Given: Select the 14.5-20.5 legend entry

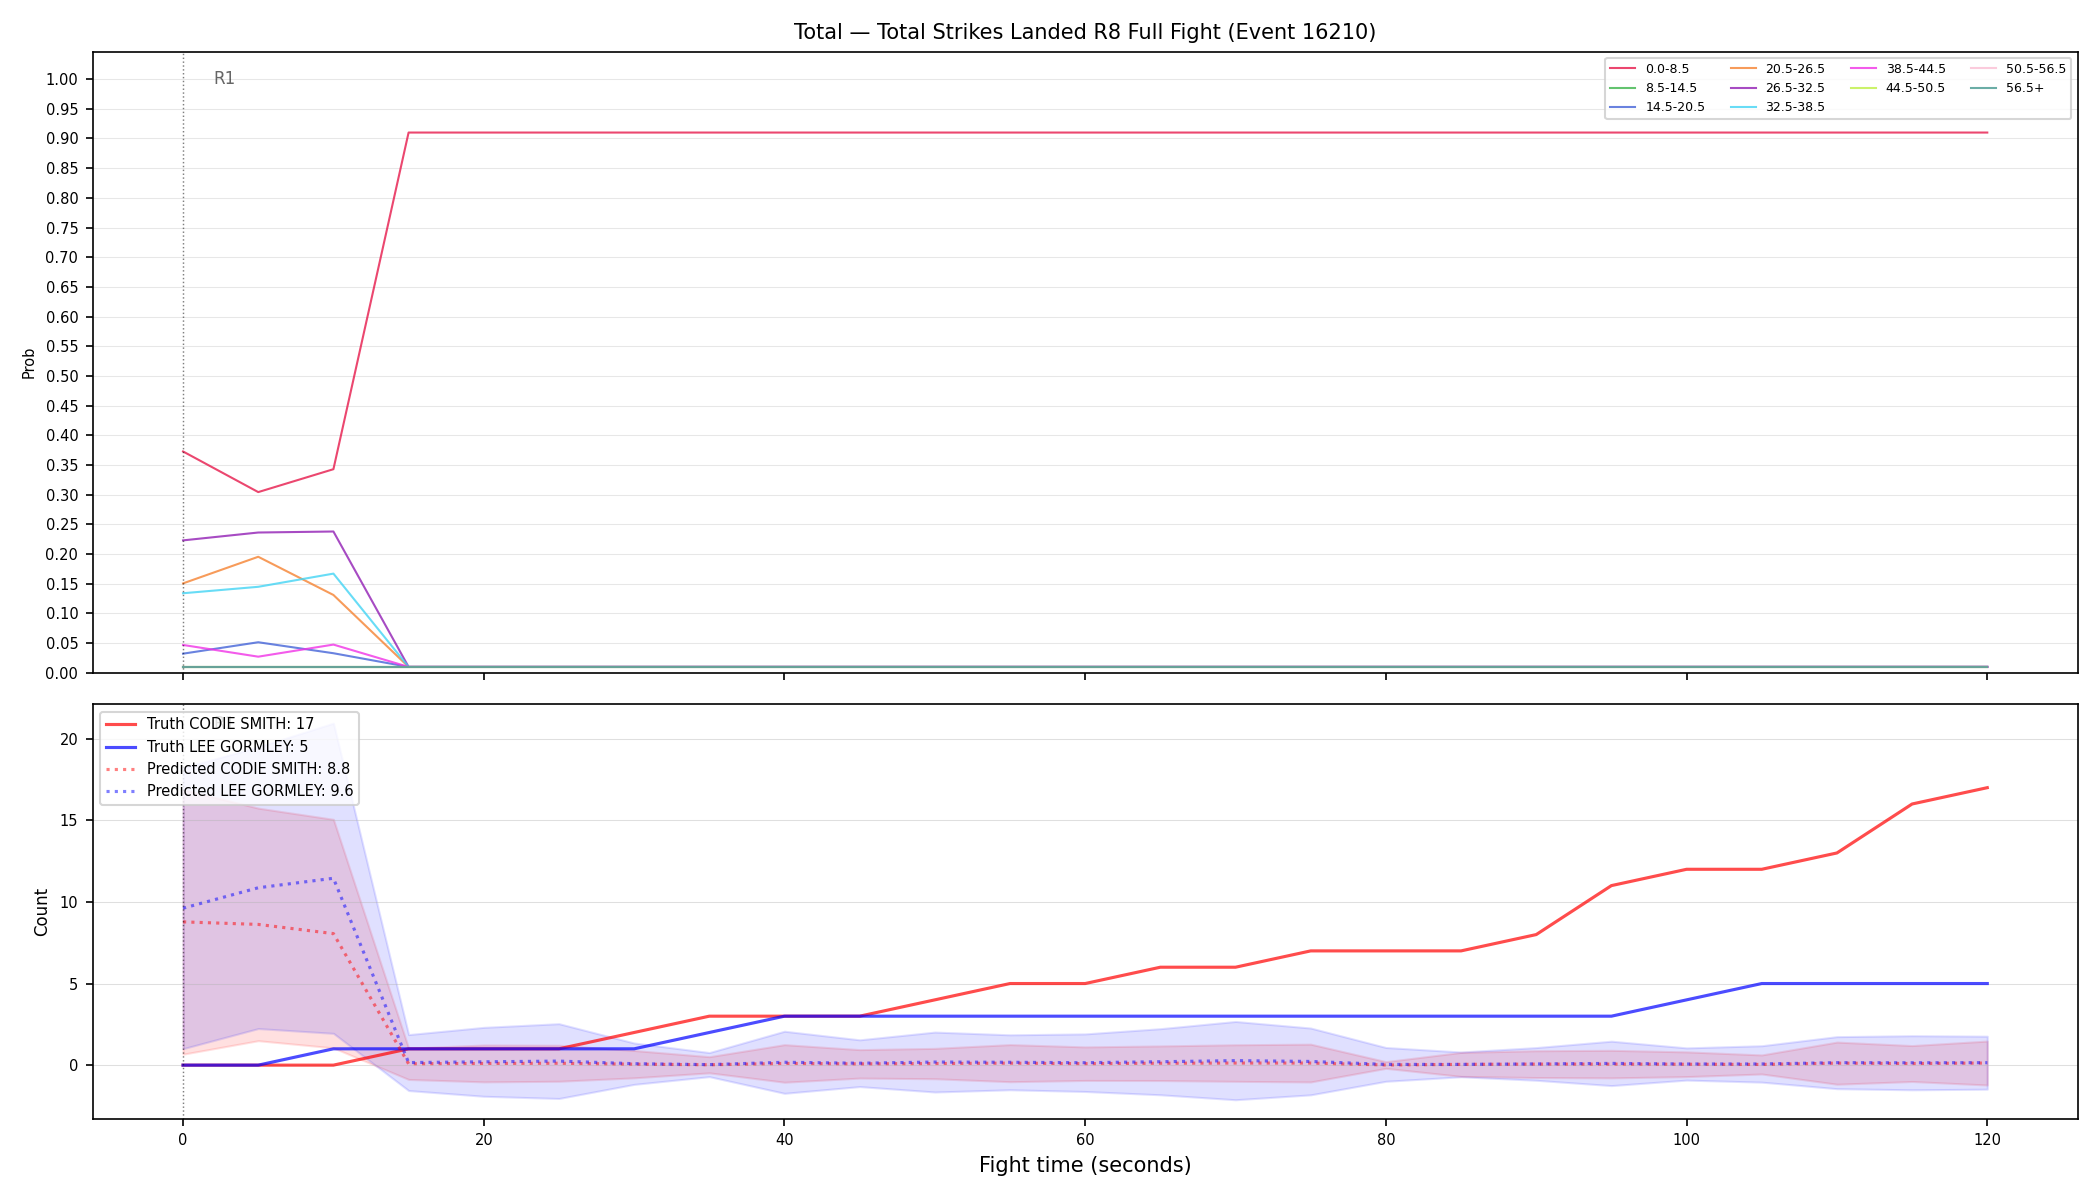Looking at the screenshot, I should coord(1657,107).
